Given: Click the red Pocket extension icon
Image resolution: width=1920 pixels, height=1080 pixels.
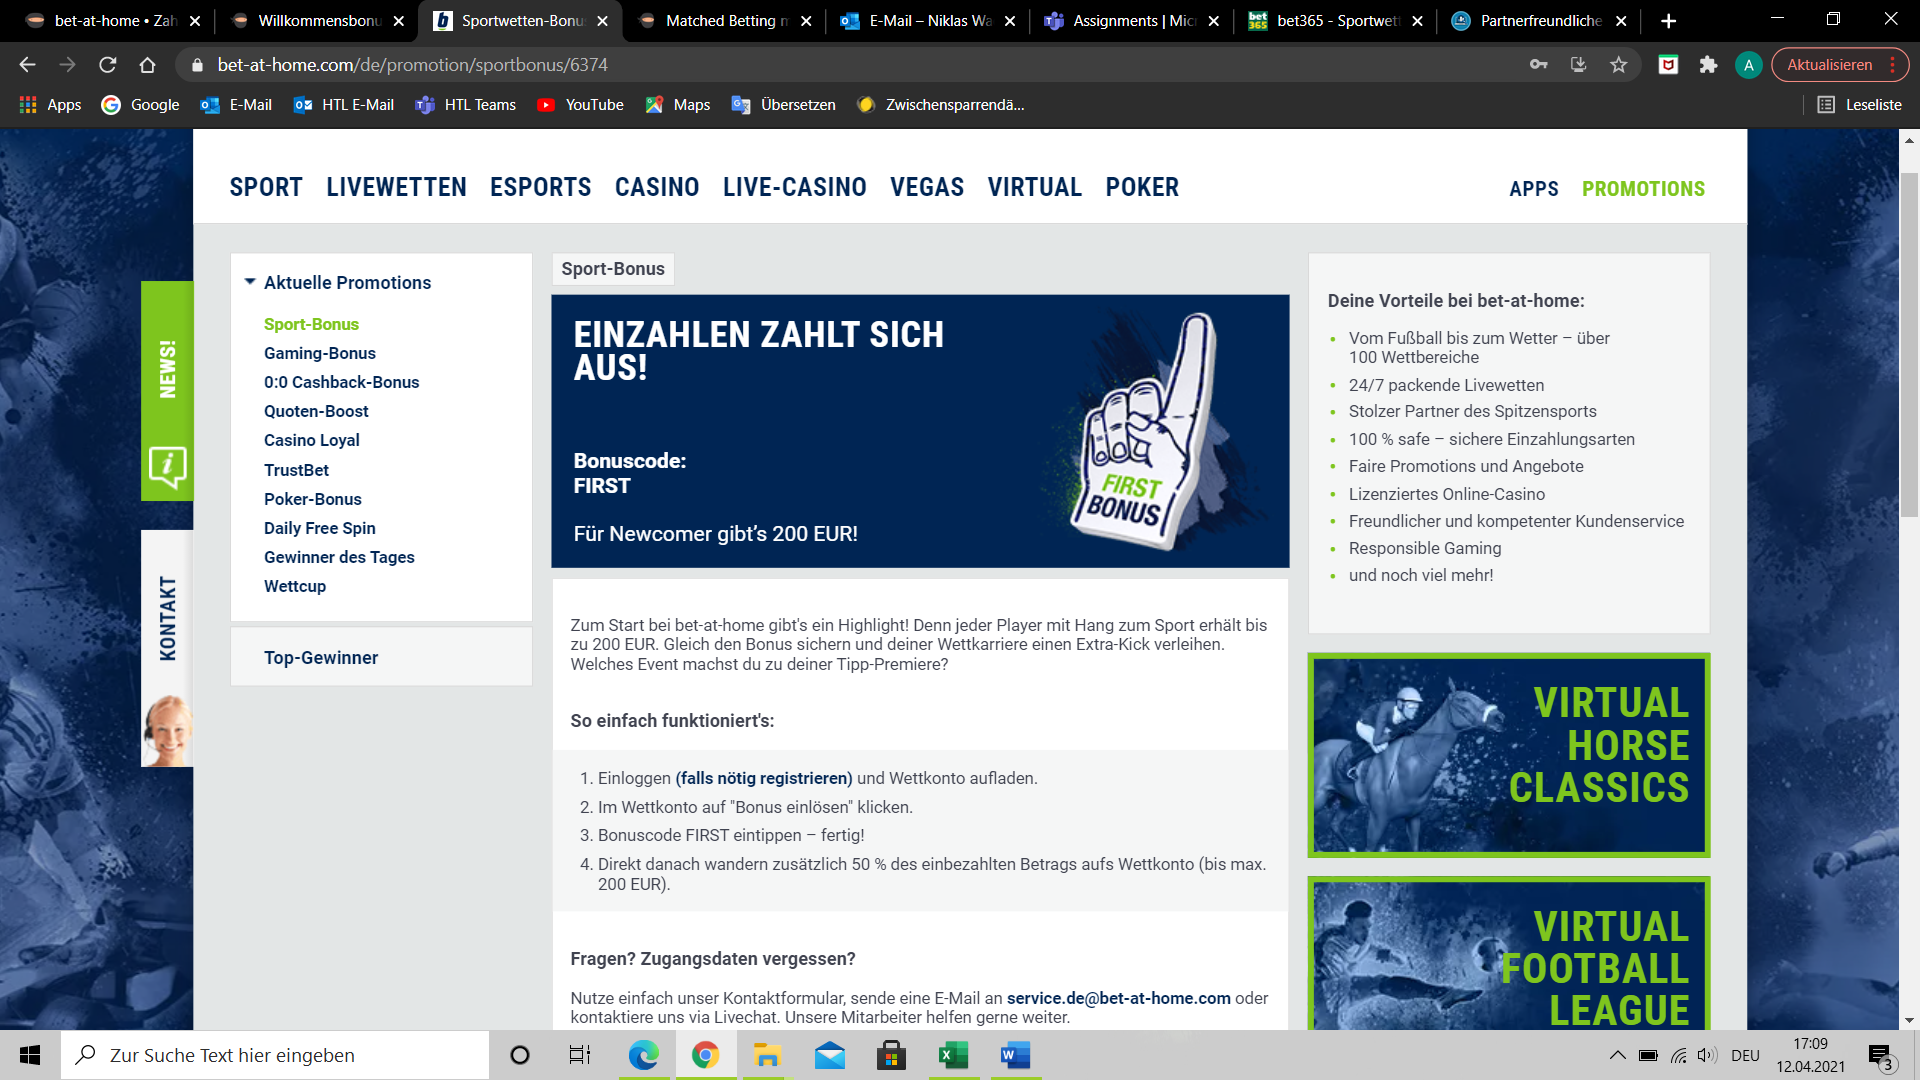Looking at the screenshot, I should (1668, 65).
